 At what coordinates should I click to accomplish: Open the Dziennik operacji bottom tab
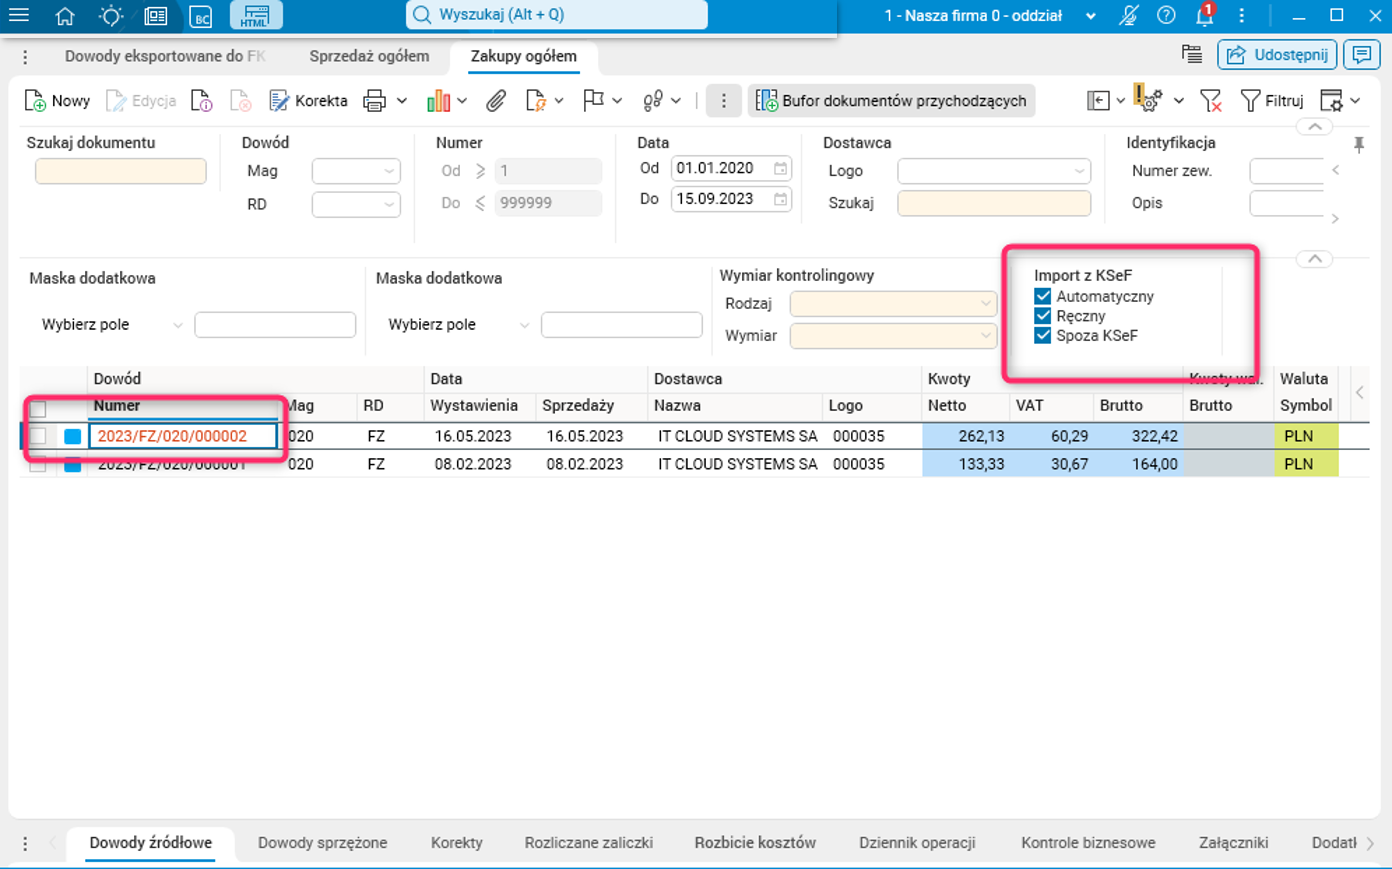917,843
